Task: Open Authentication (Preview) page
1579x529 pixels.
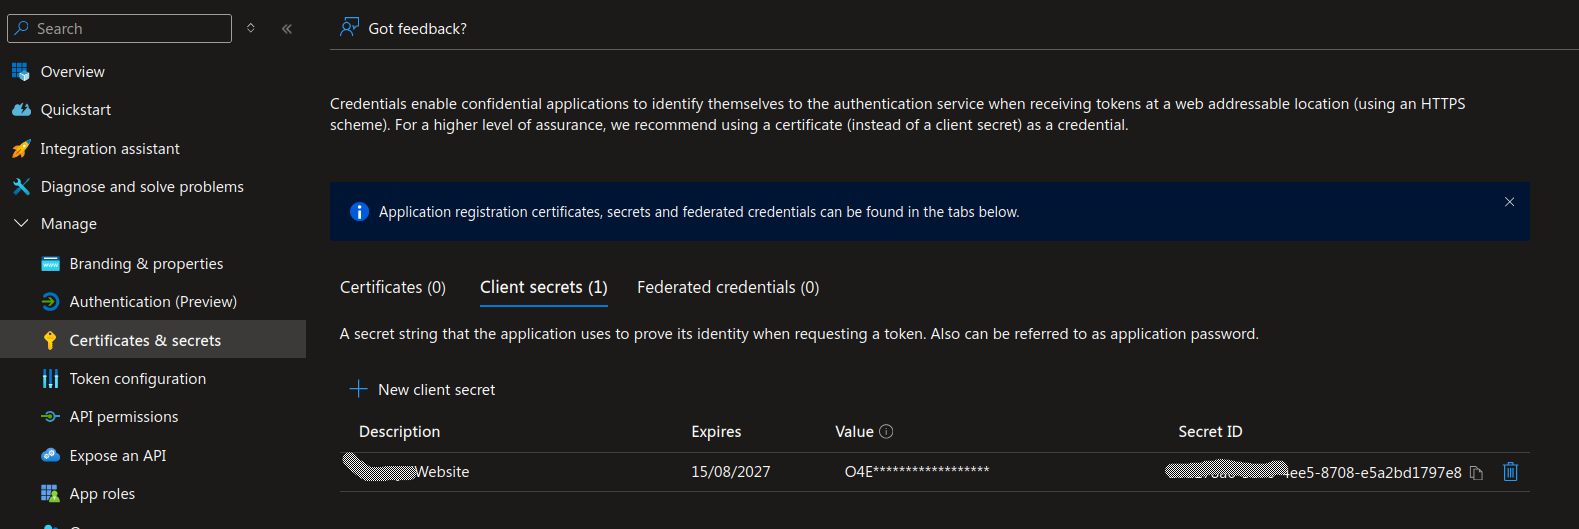Action: [153, 302]
